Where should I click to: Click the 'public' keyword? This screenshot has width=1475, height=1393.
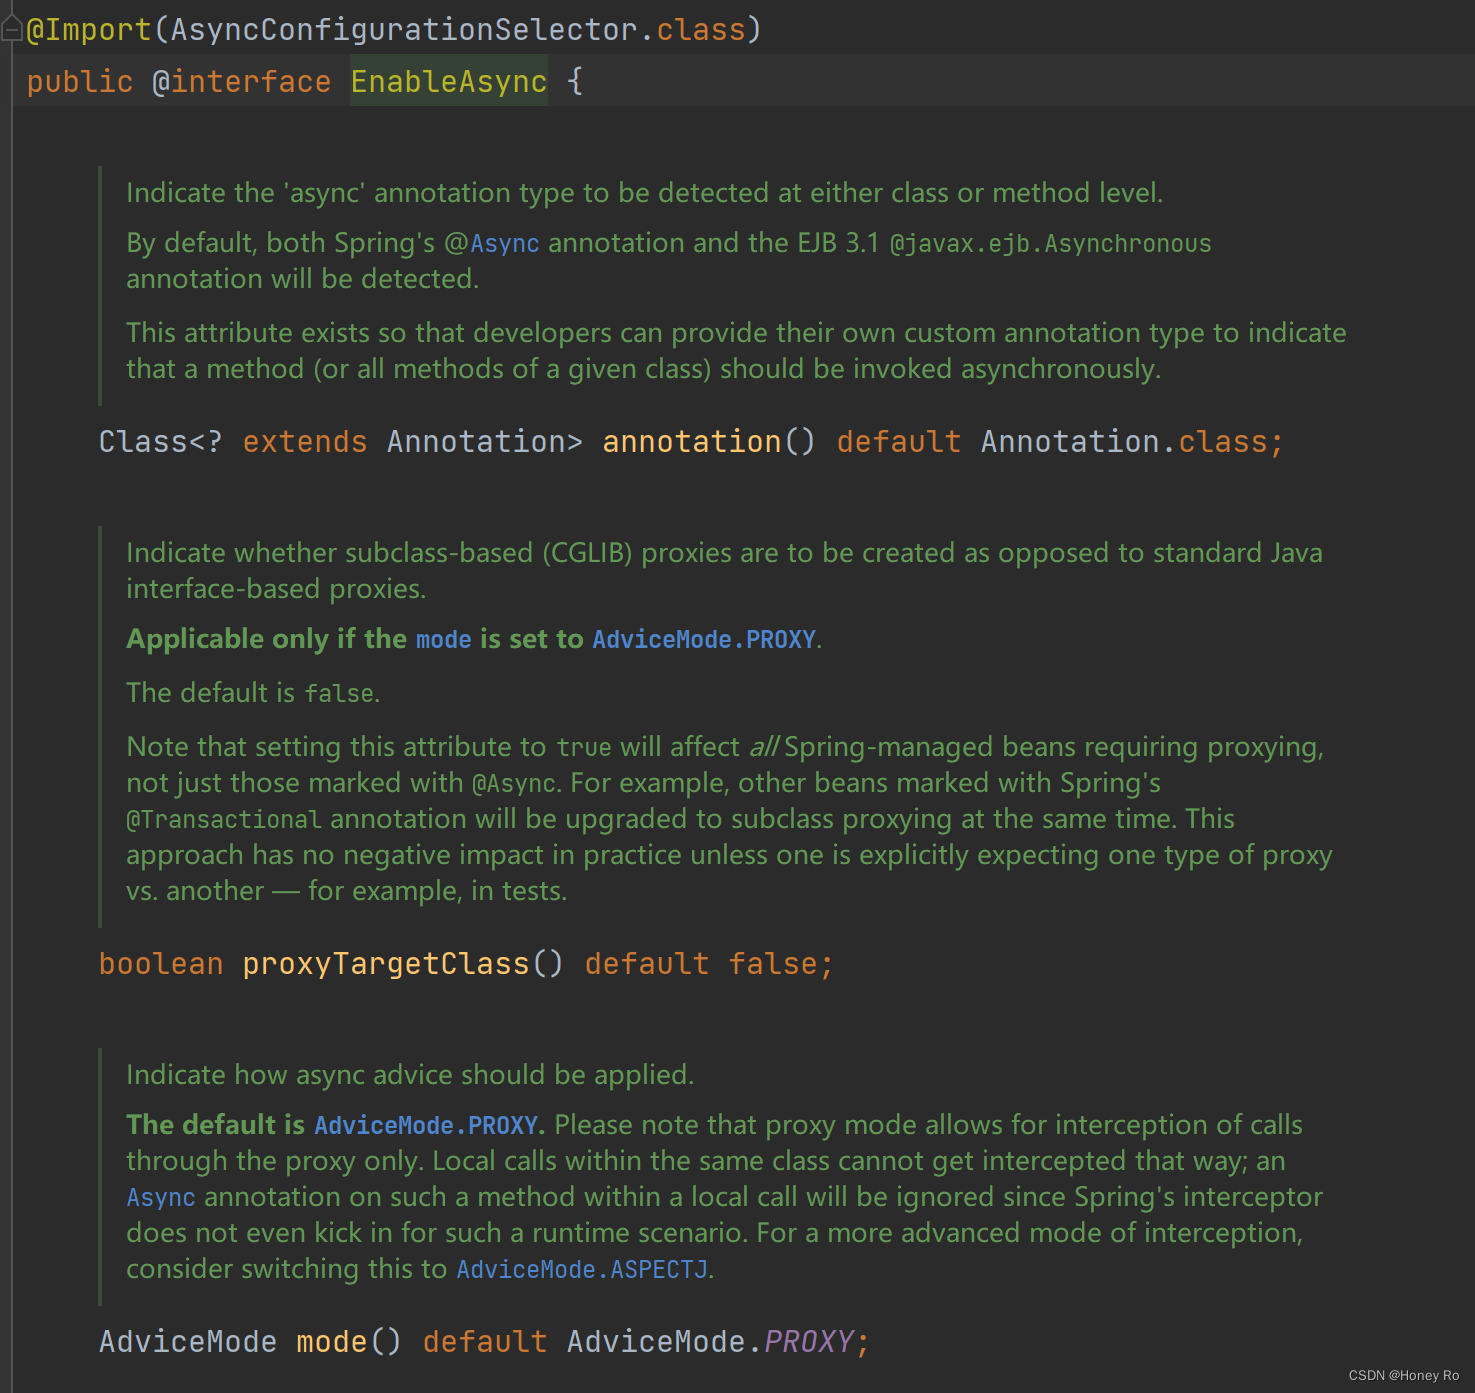(80, 82)
